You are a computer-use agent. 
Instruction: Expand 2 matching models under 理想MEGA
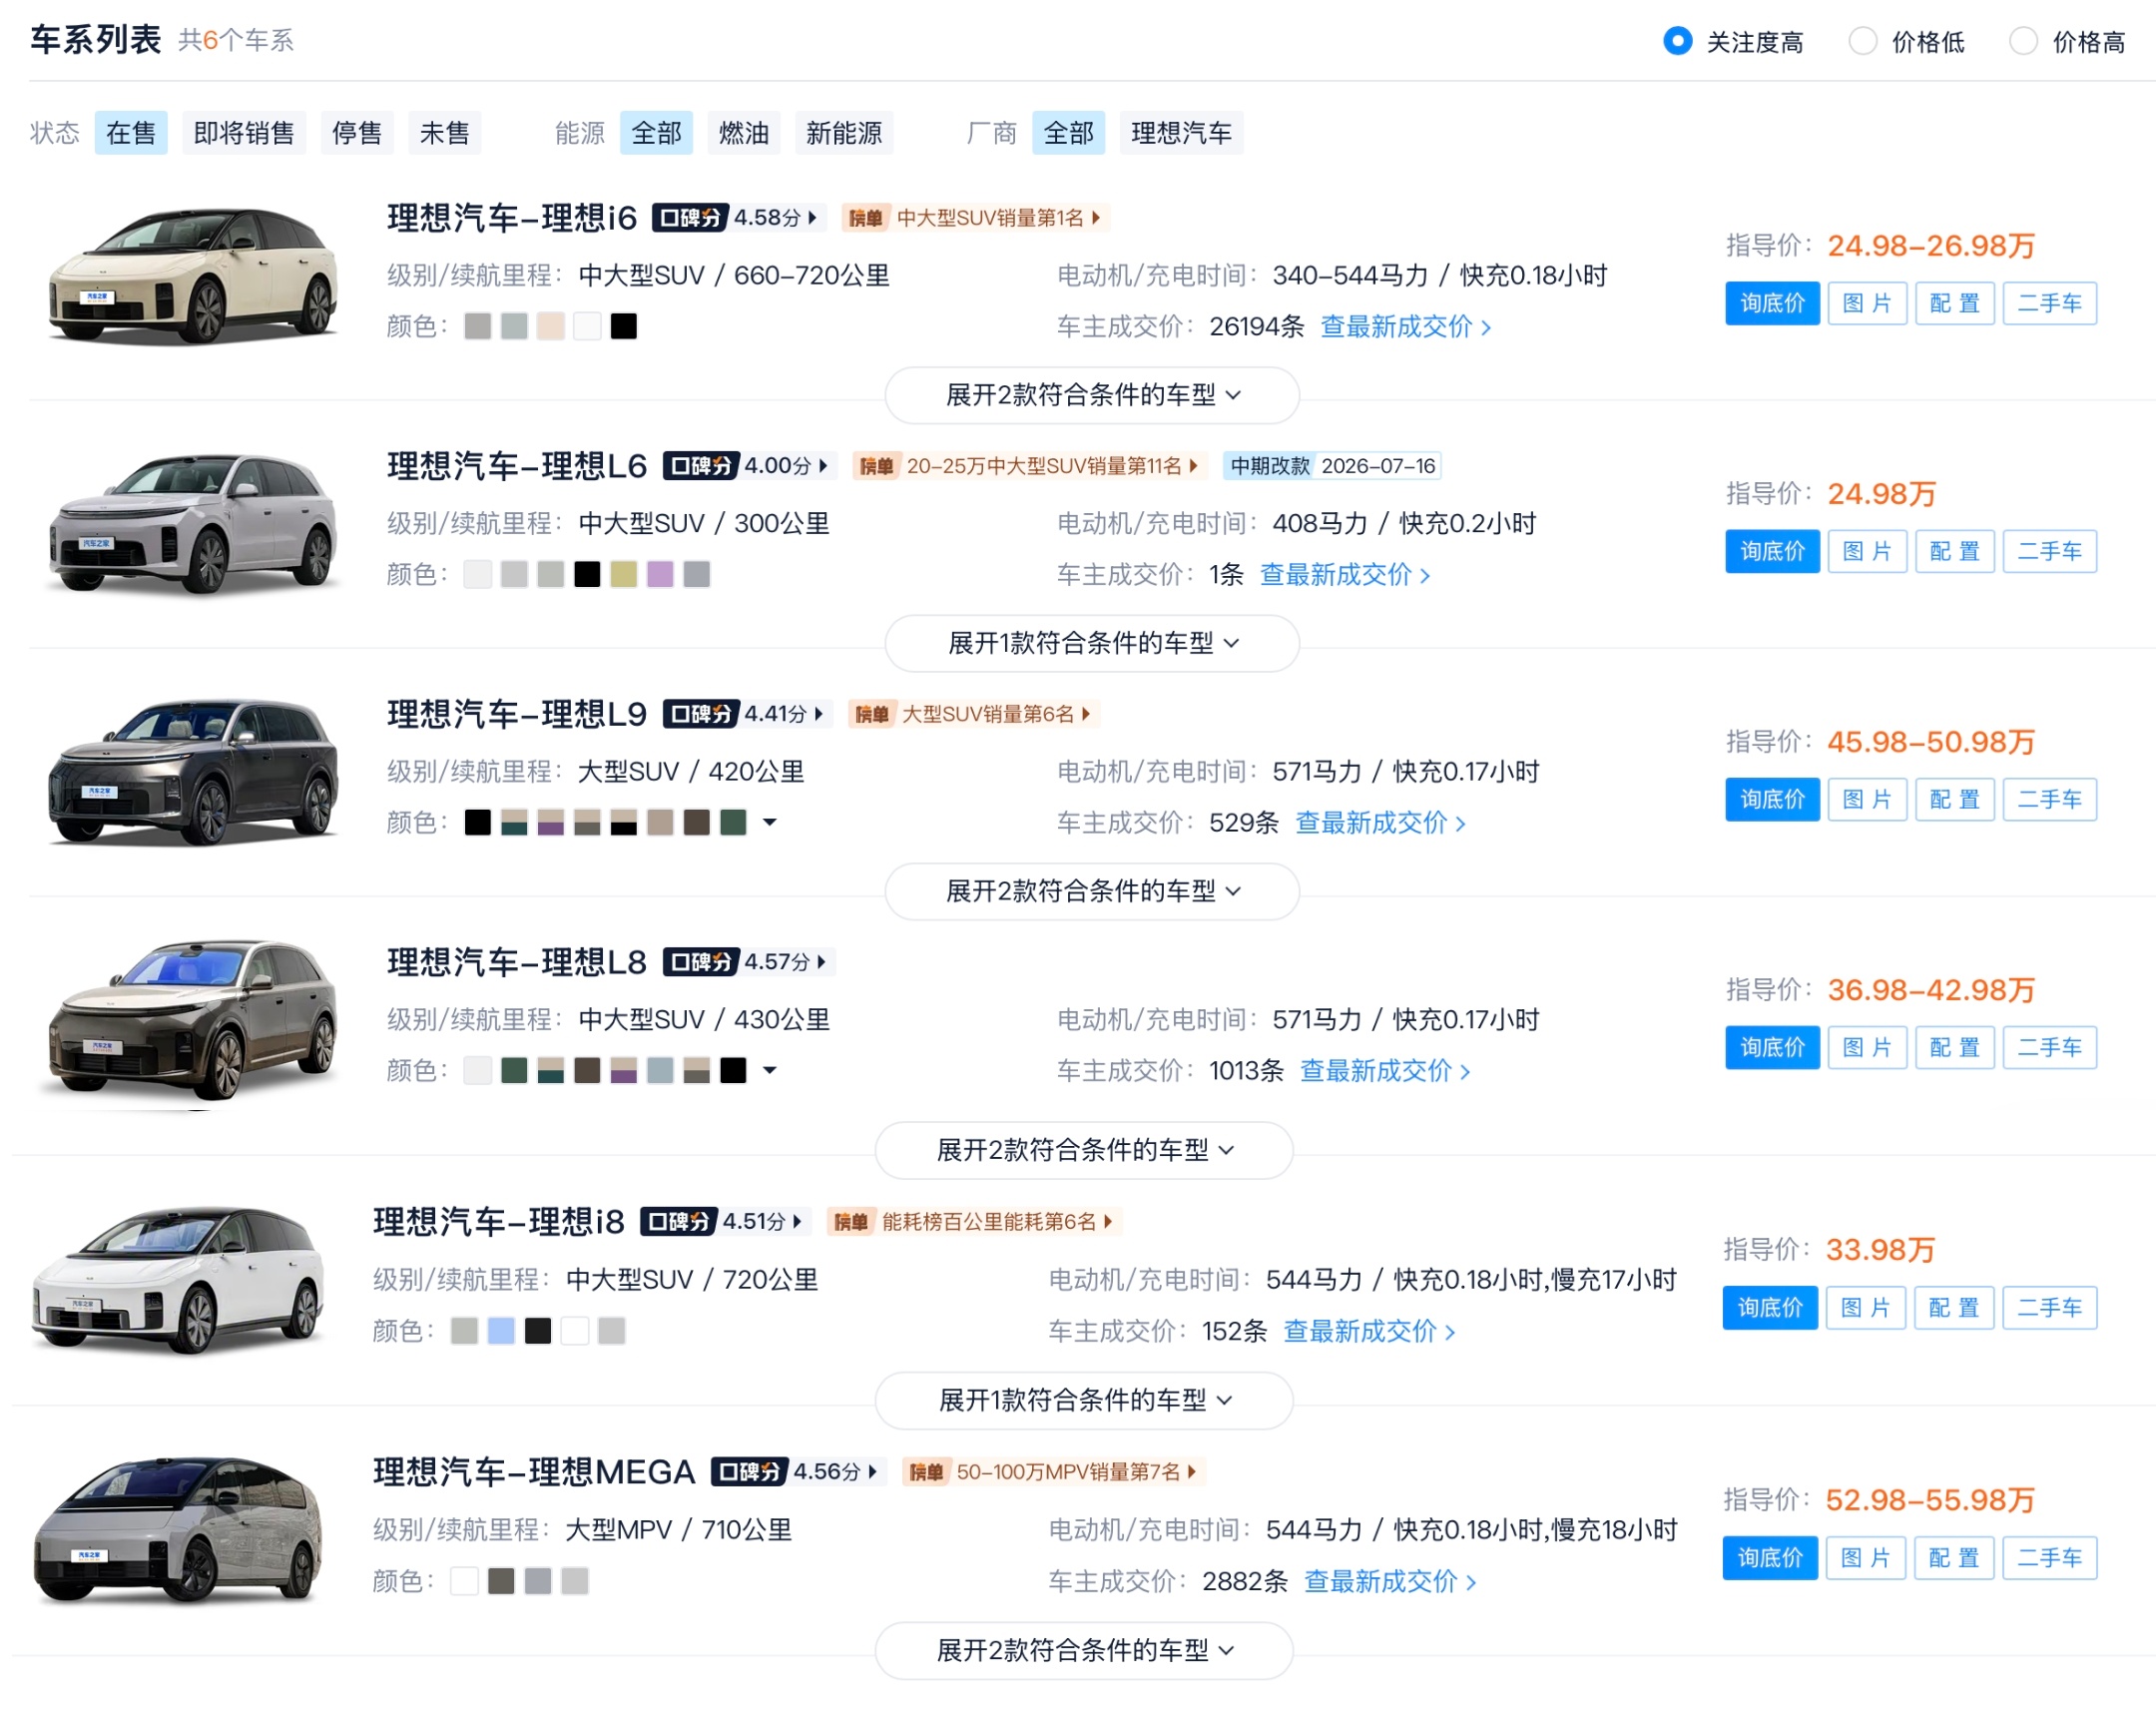1084,1650
